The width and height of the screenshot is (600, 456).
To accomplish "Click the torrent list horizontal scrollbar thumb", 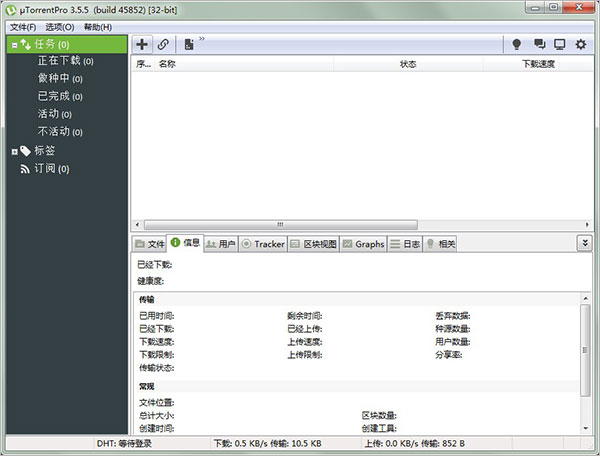I will [x=280, y=225].
